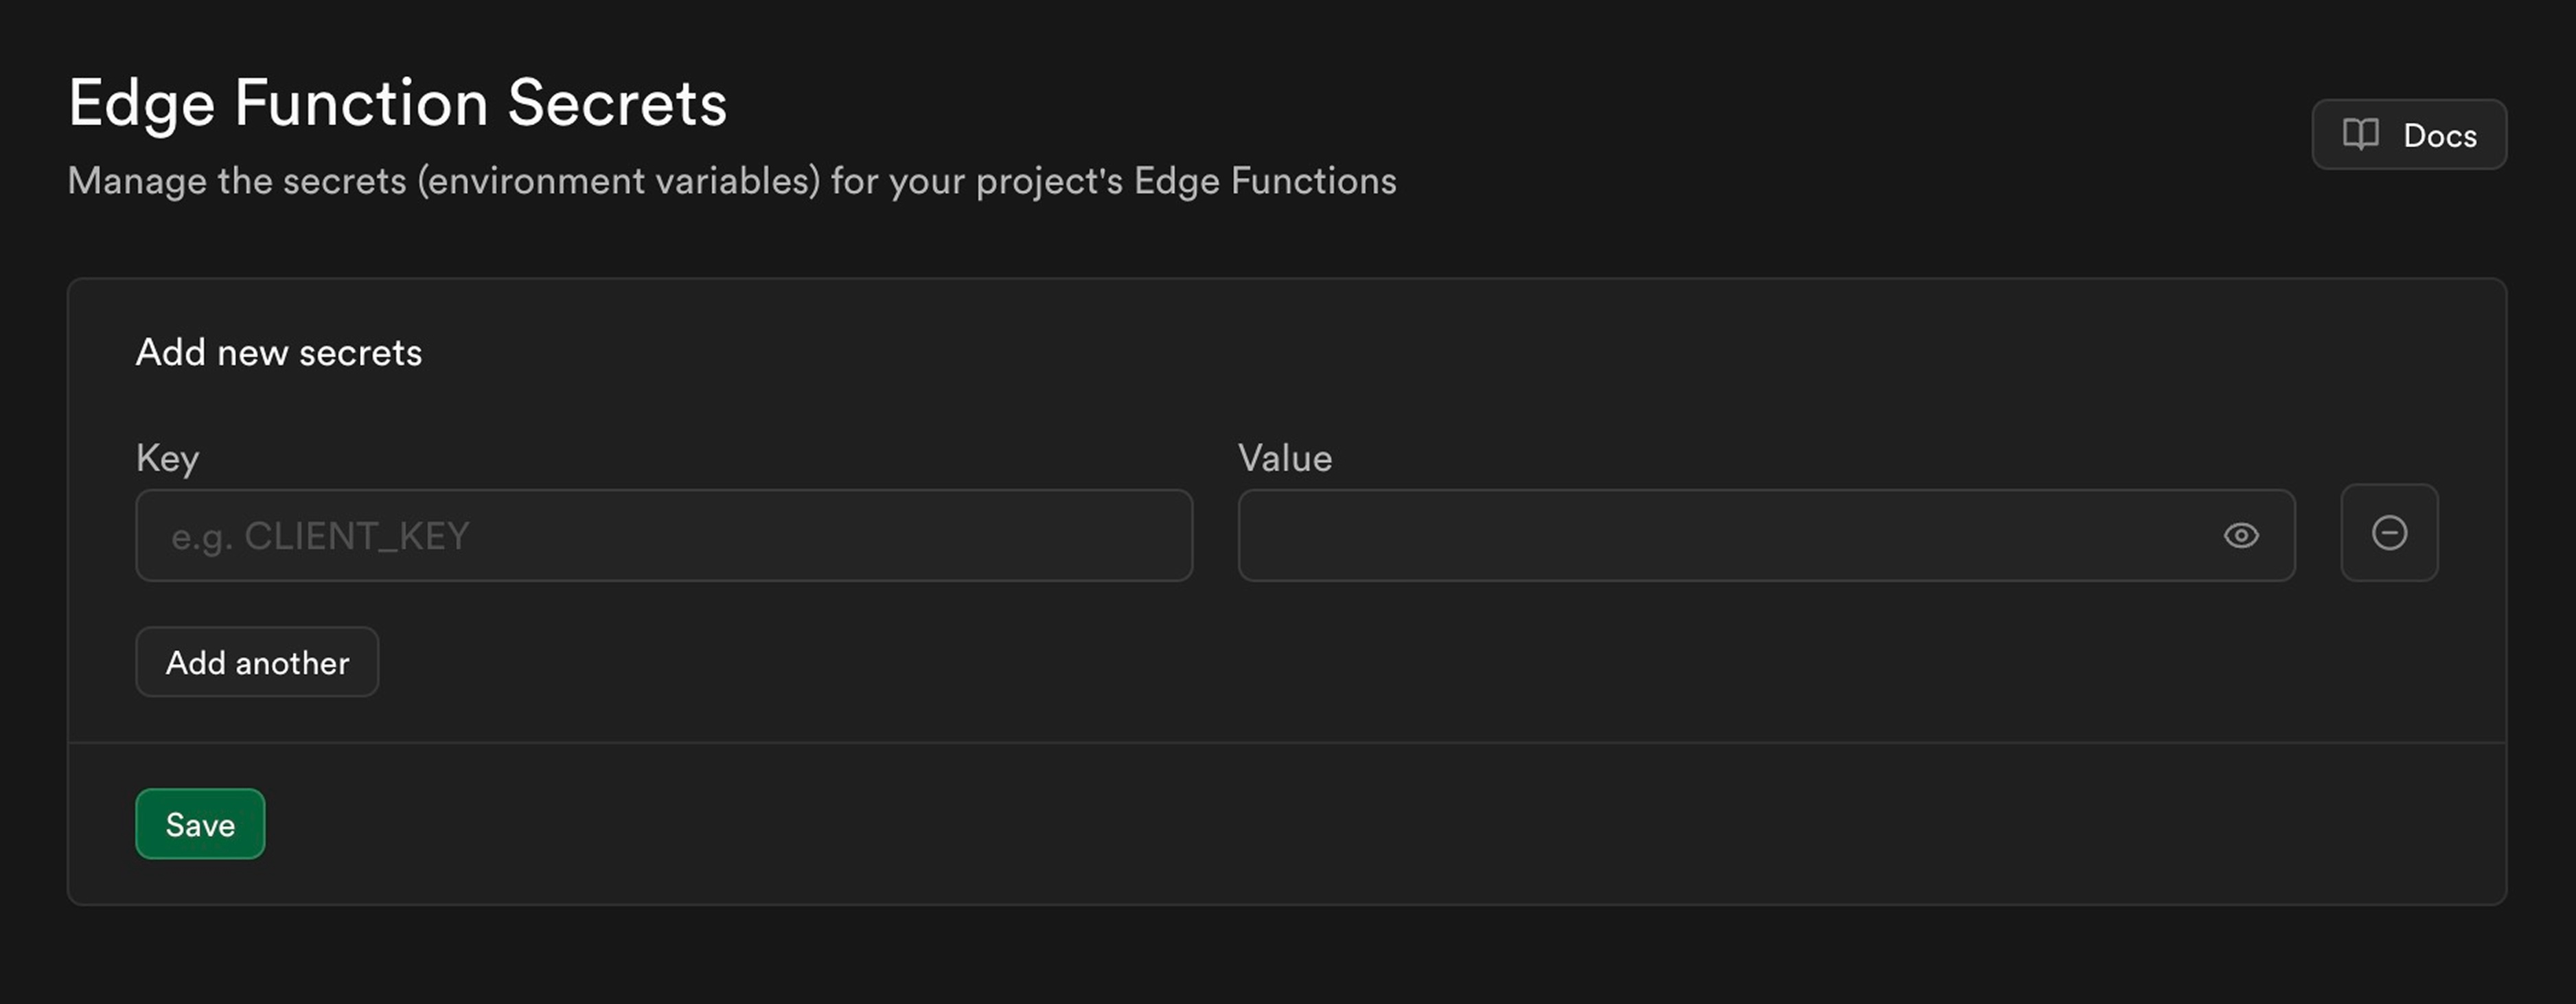Focus the Value input field
2576x1004 pixels.
coord(1766,535)
